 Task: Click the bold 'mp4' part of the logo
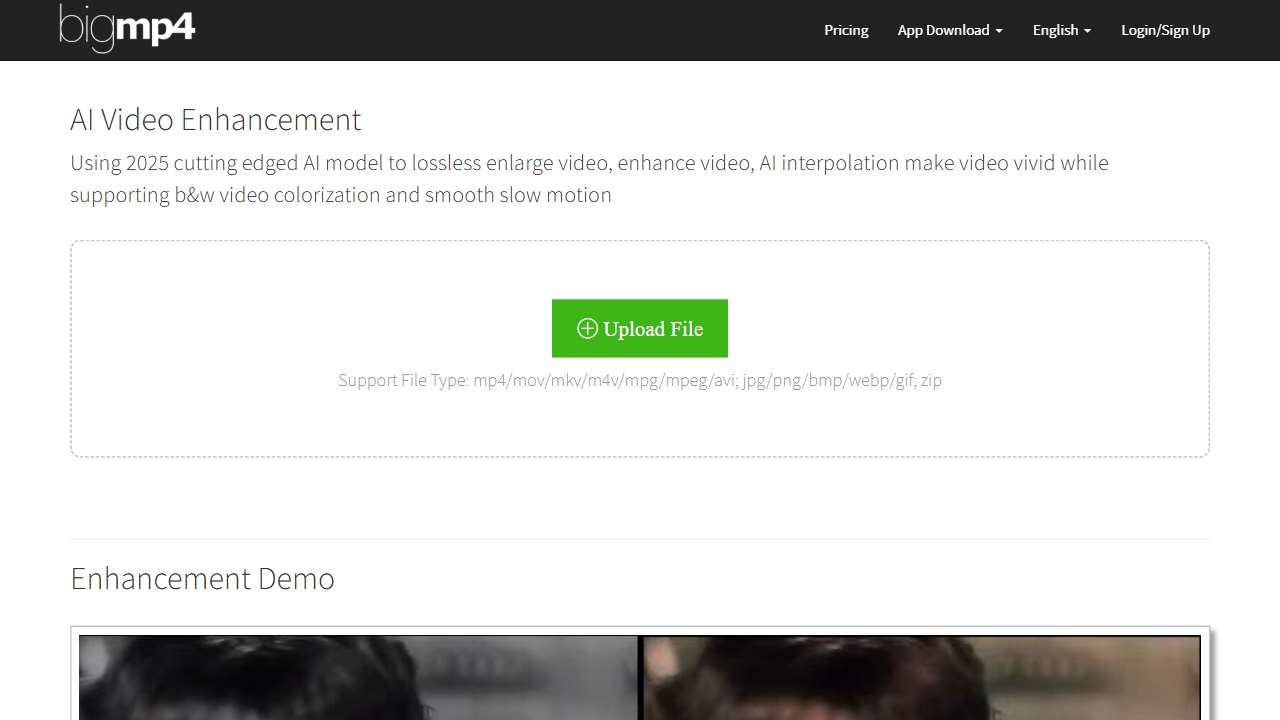[x=156, y=28]
